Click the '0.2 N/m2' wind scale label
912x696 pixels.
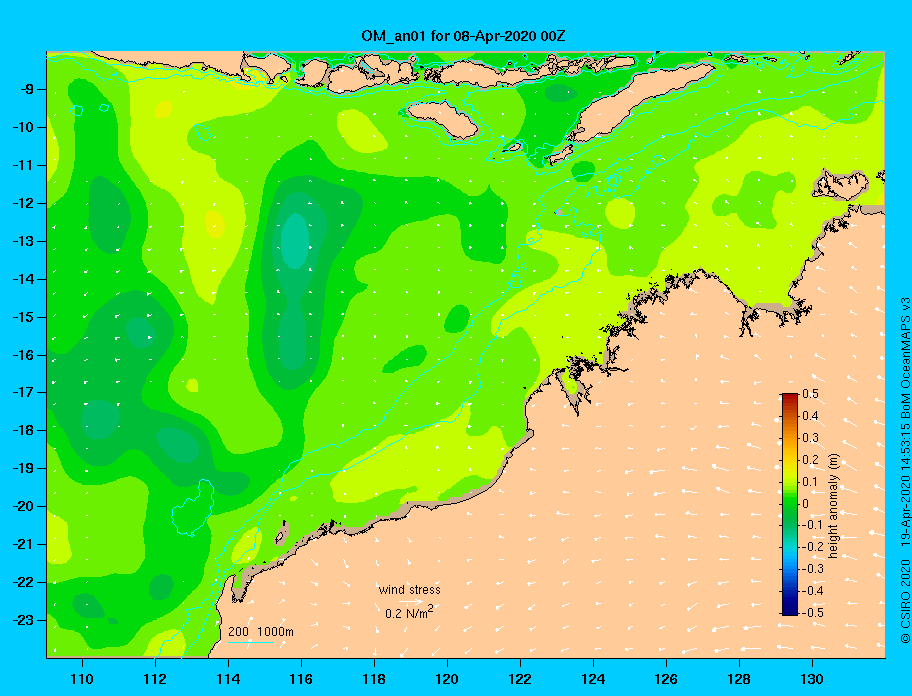409,612
